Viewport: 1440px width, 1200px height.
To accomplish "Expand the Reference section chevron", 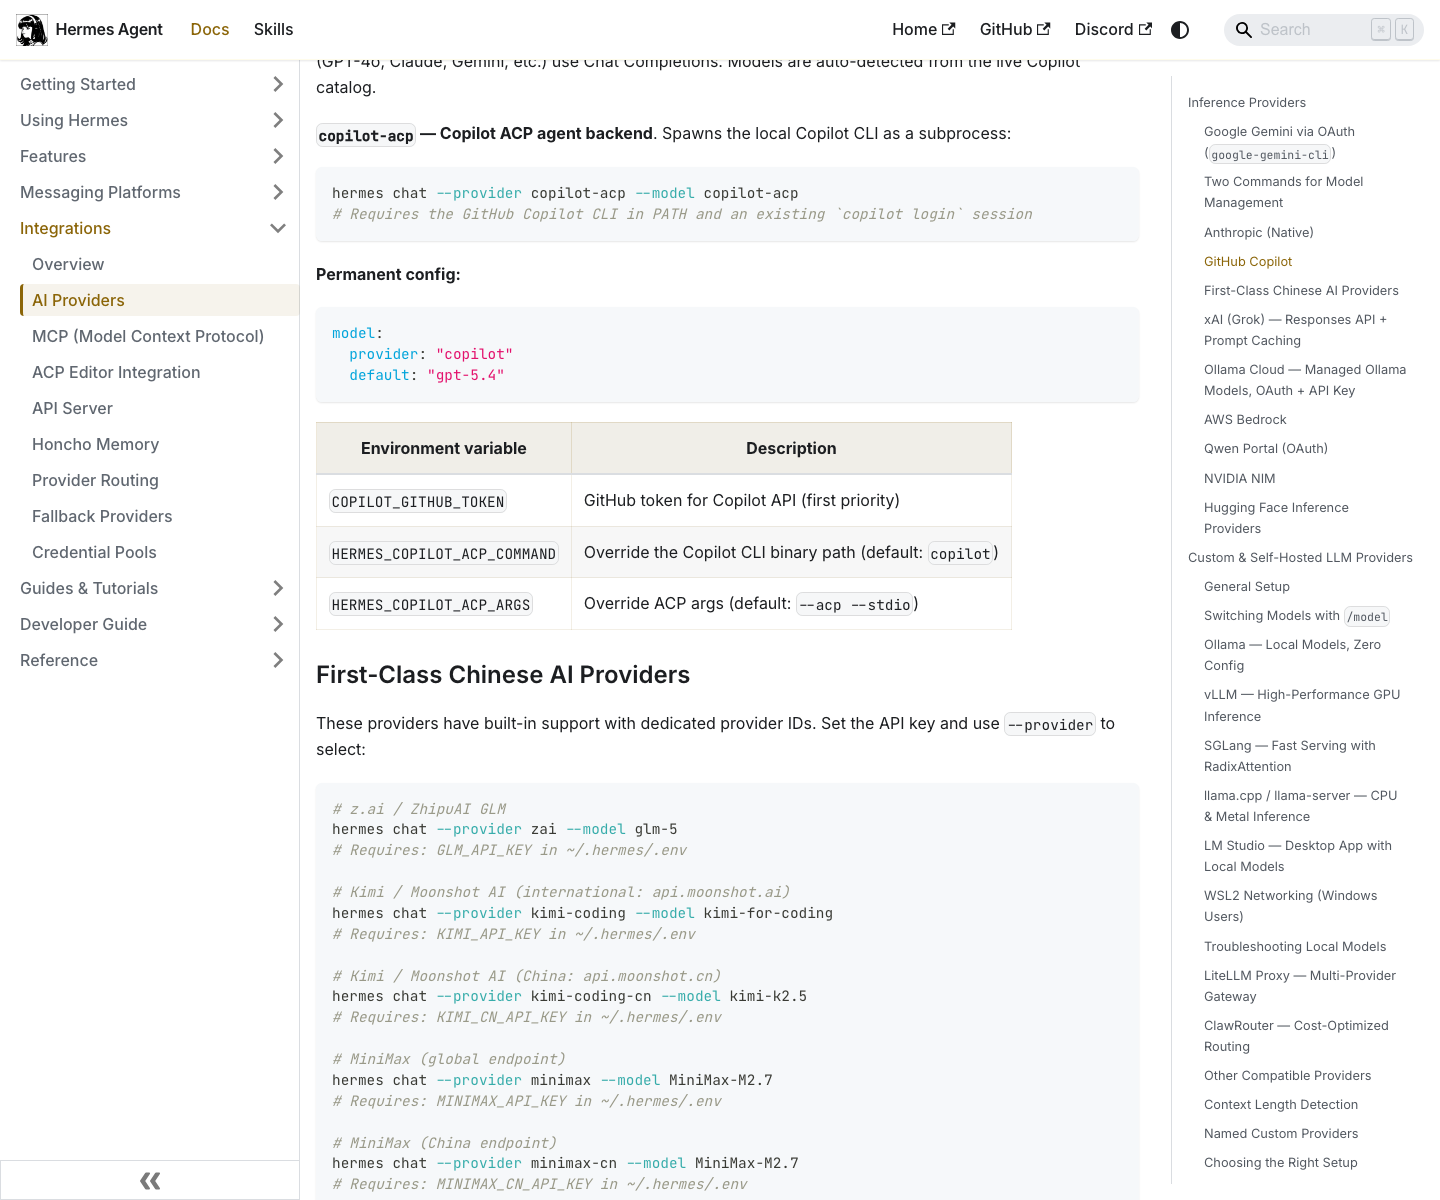I will click(278, 660).
